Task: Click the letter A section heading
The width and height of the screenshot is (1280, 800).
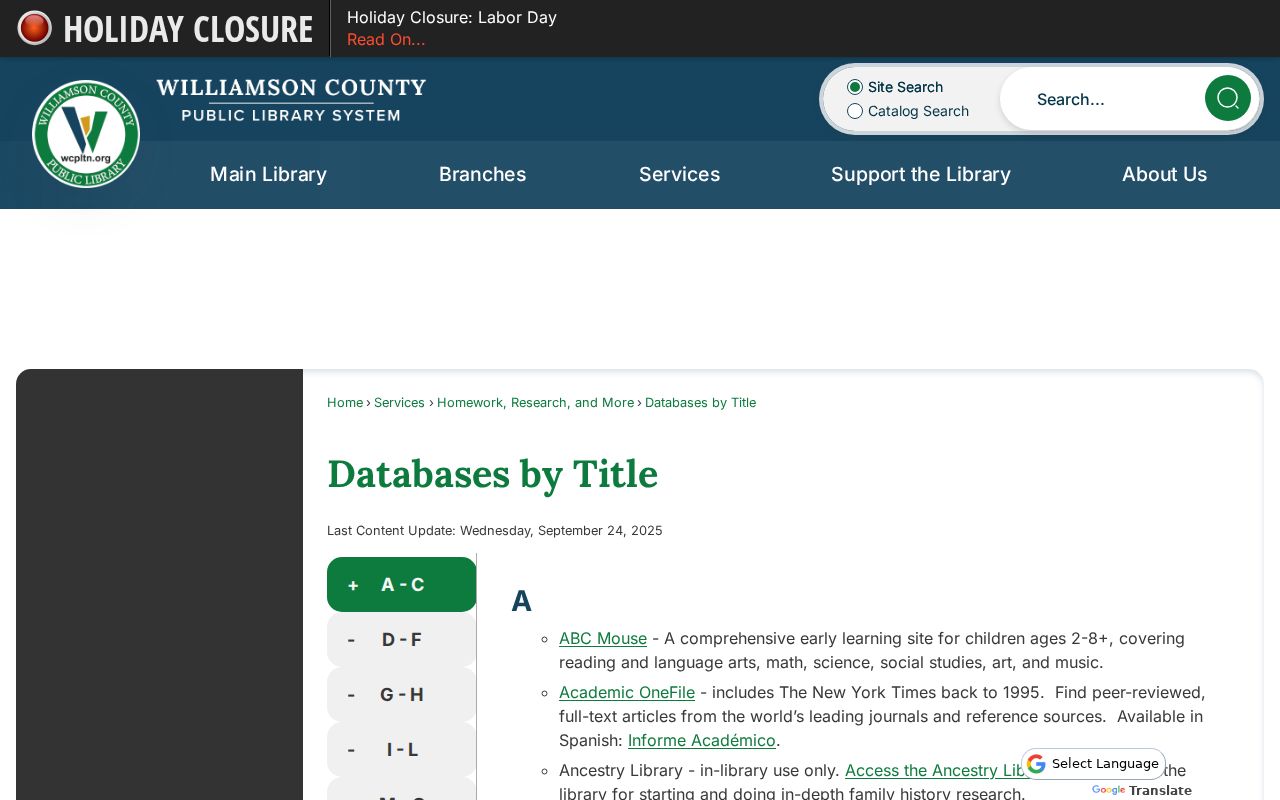Action: pyautogui.click(x=521, y=601)
